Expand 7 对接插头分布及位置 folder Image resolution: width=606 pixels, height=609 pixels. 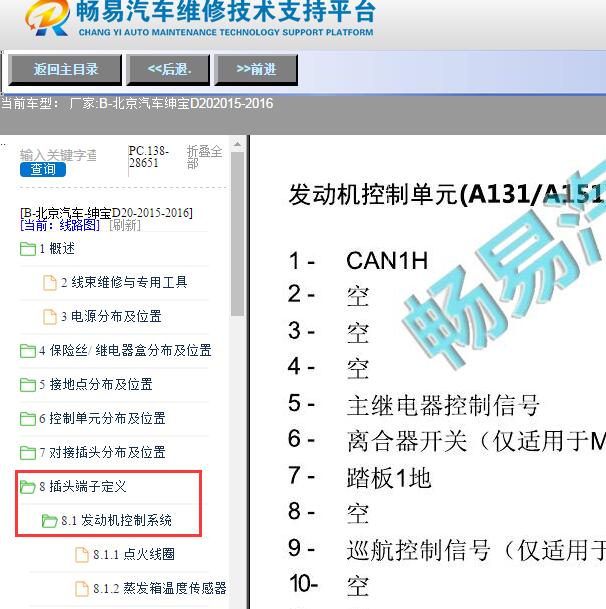[x=102, y=452]
